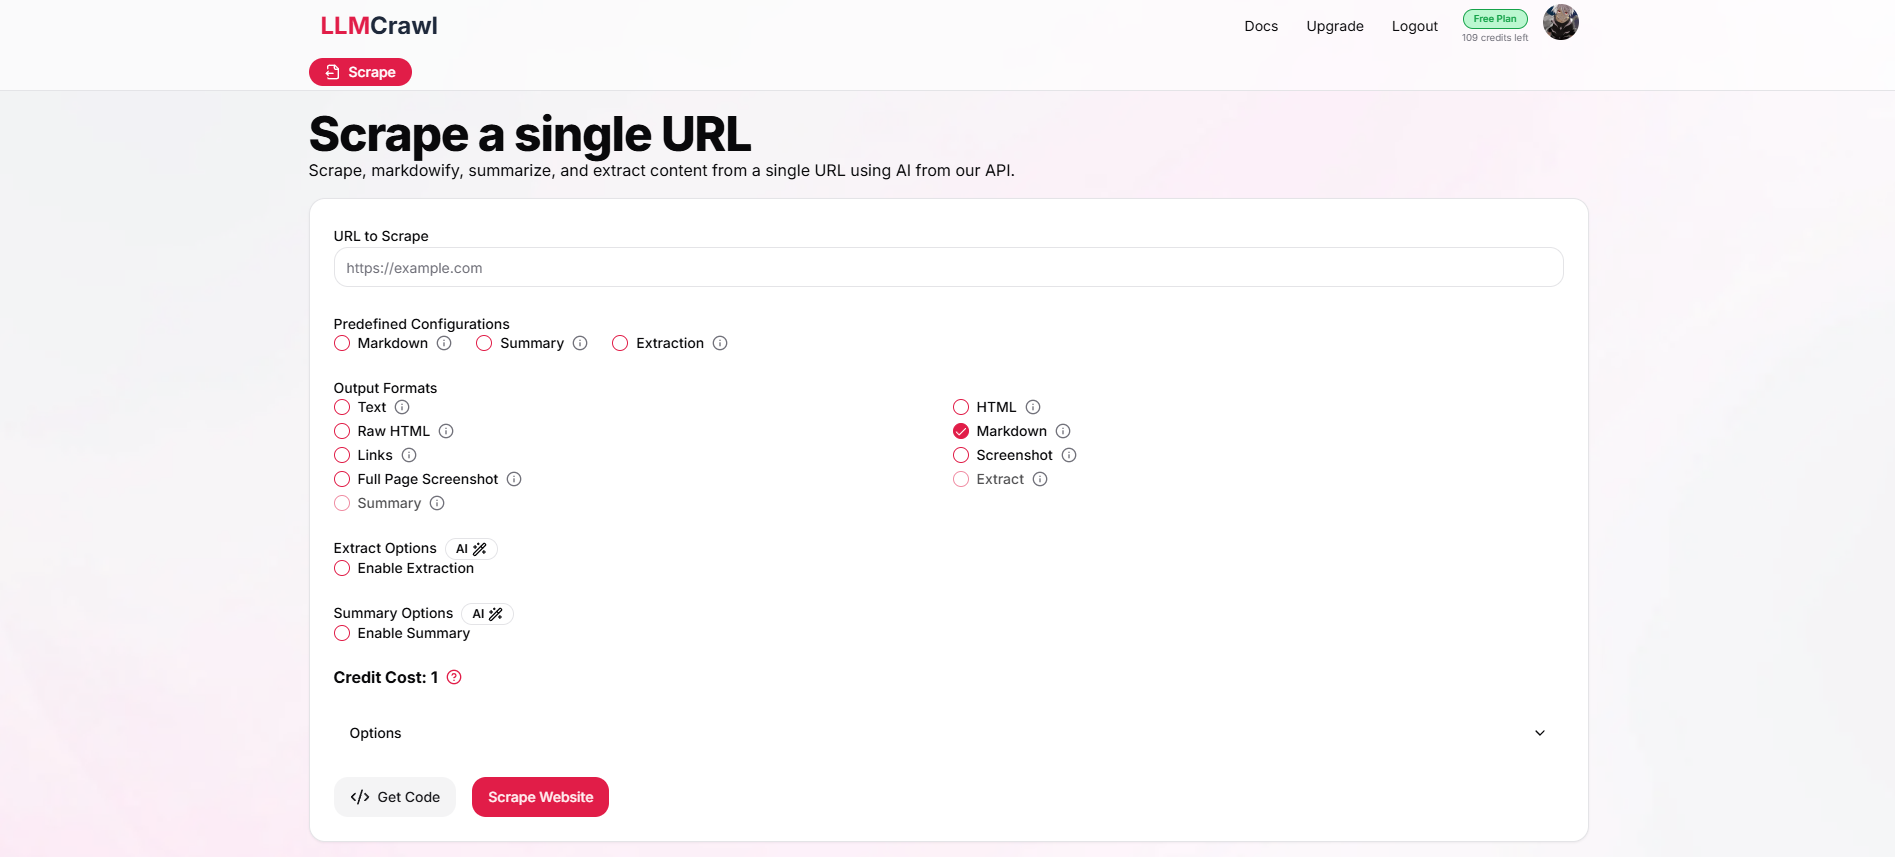1895x857 pixels.
Task: Click the AI badge beside Summary Options
Action: [487, 614]
